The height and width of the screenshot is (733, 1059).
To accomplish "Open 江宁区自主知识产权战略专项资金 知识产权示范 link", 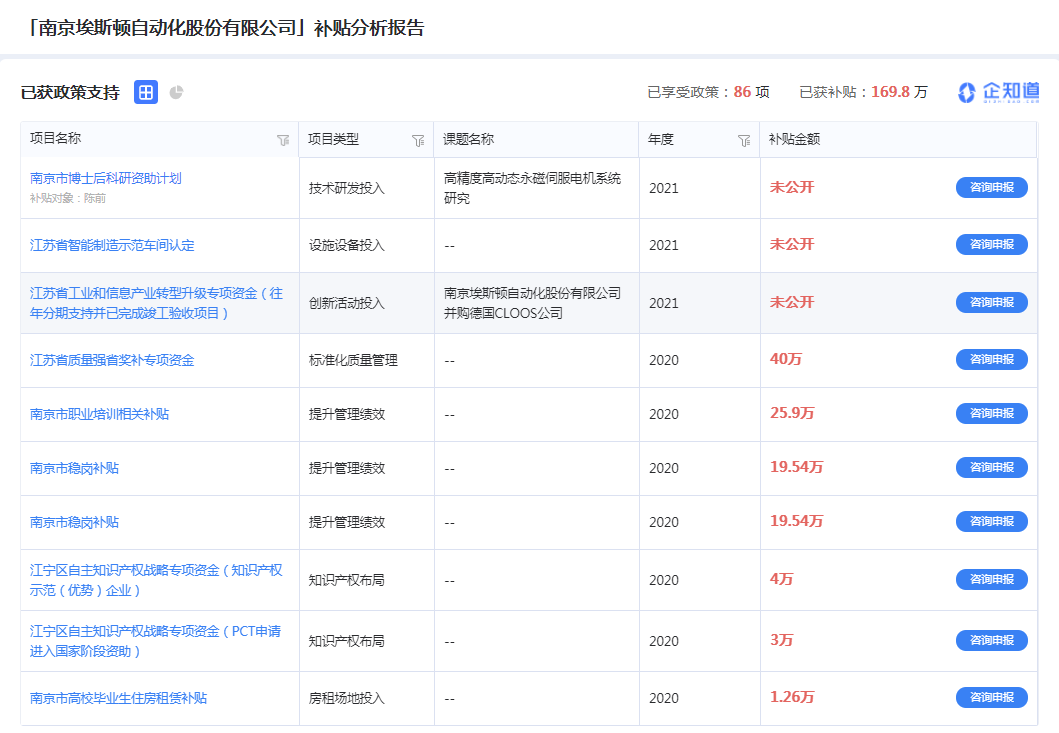I will [156, 580].
